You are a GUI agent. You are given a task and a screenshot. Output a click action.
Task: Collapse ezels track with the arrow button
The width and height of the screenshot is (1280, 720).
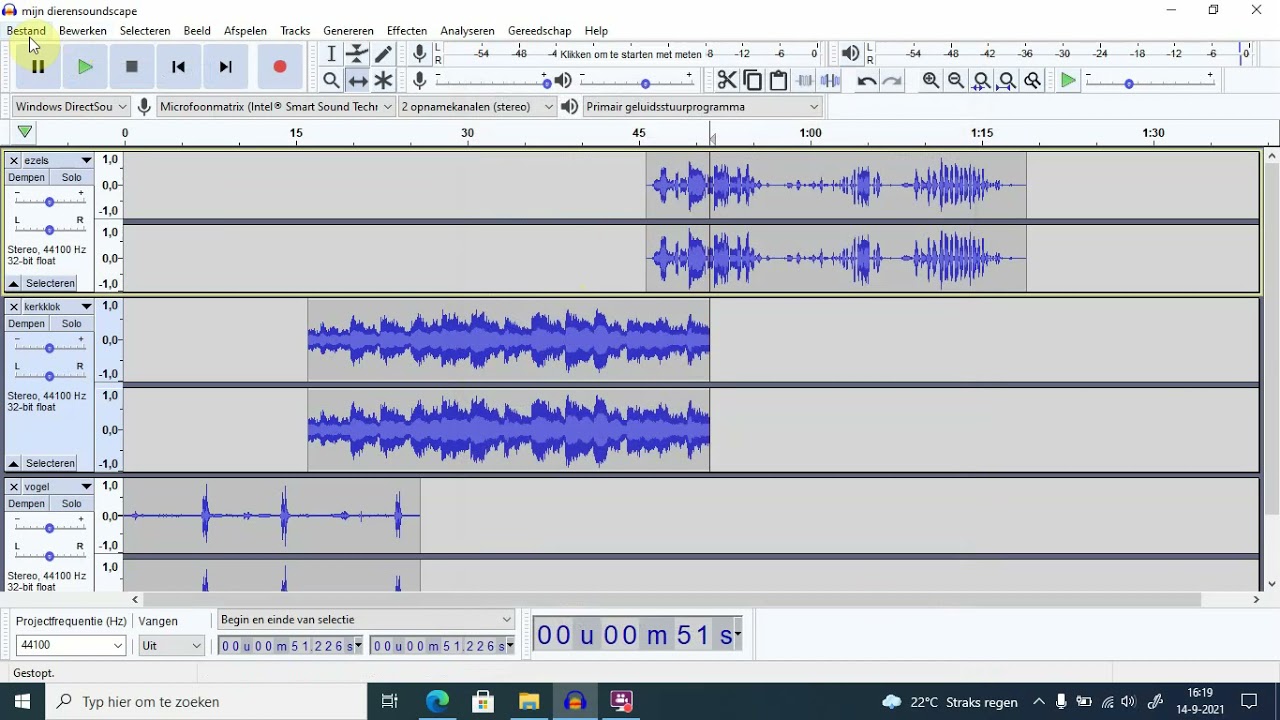[14, 284]
